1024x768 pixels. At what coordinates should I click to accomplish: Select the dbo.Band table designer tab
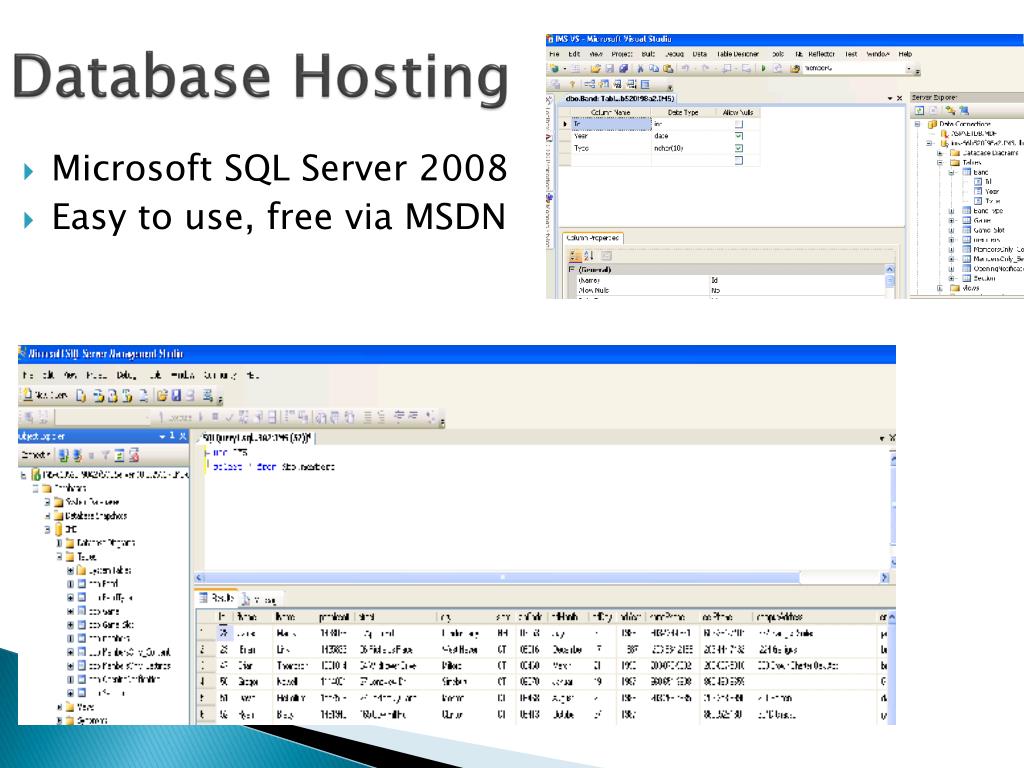tap(619, 99)
